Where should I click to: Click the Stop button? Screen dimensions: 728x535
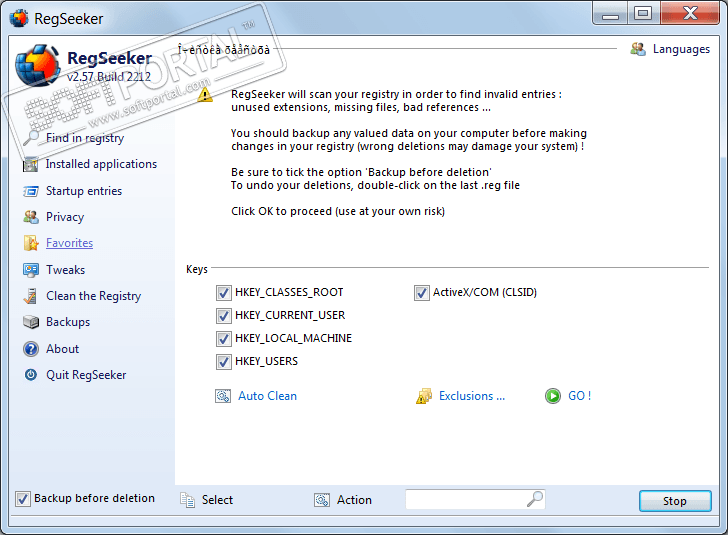click(675, 501)
